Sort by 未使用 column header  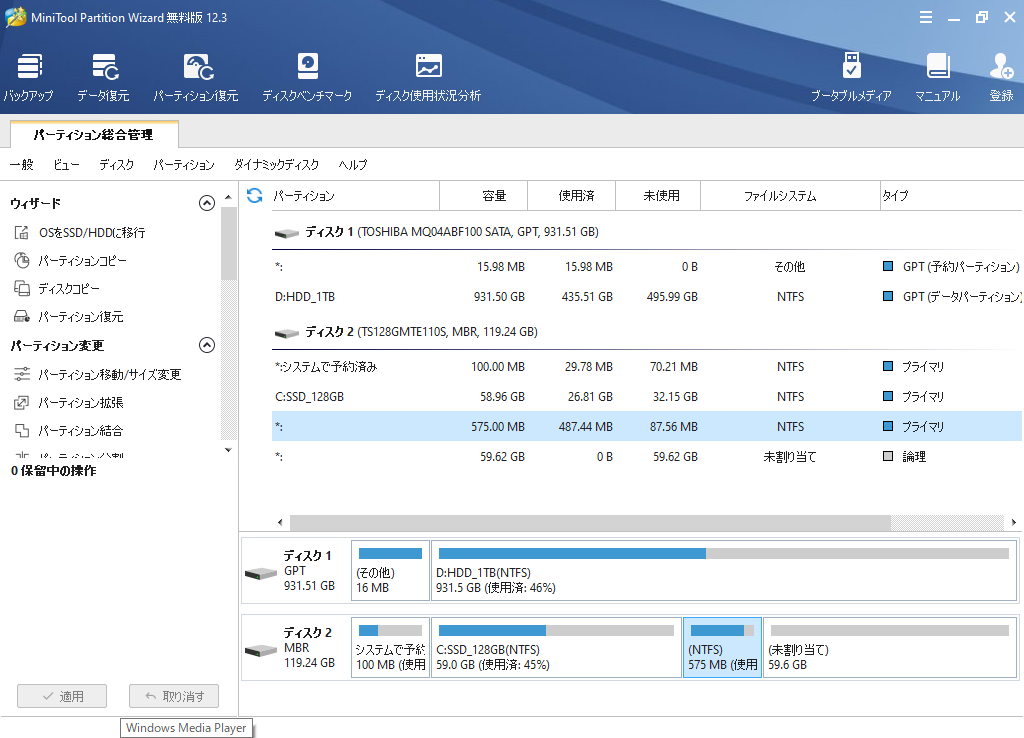click(658, 195)
